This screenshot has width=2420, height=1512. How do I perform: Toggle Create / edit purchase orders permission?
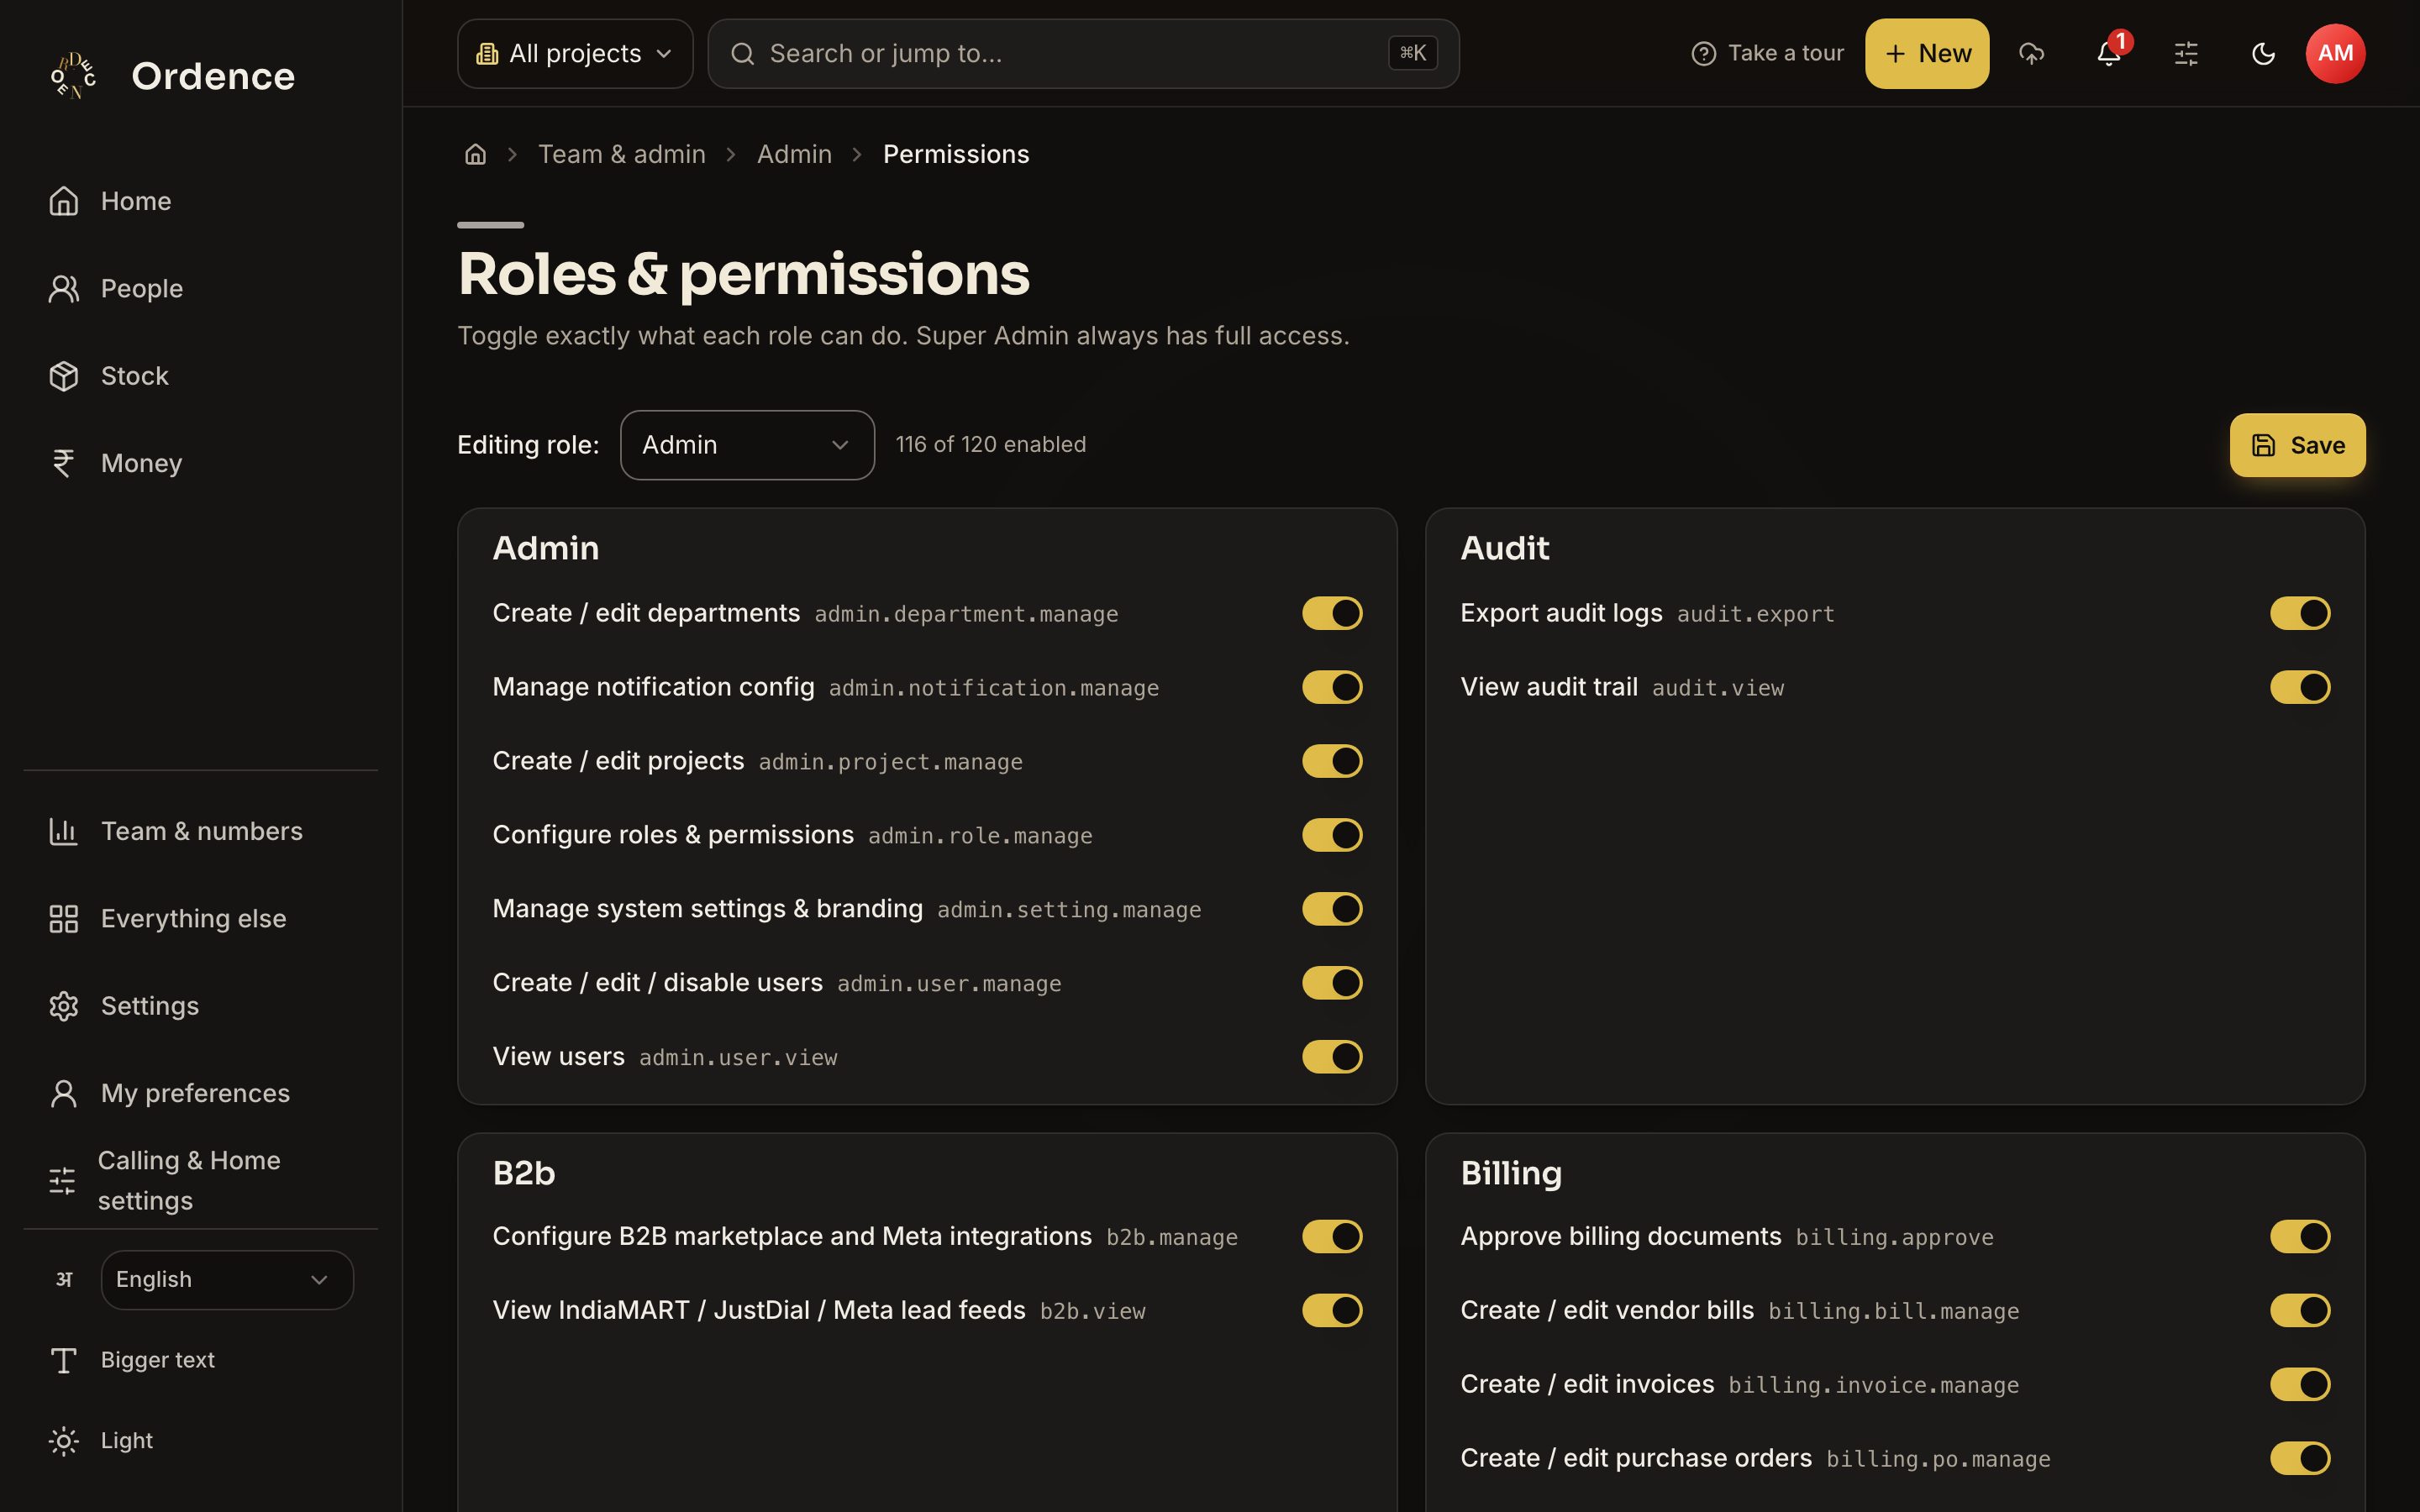click(2300, 1458)
